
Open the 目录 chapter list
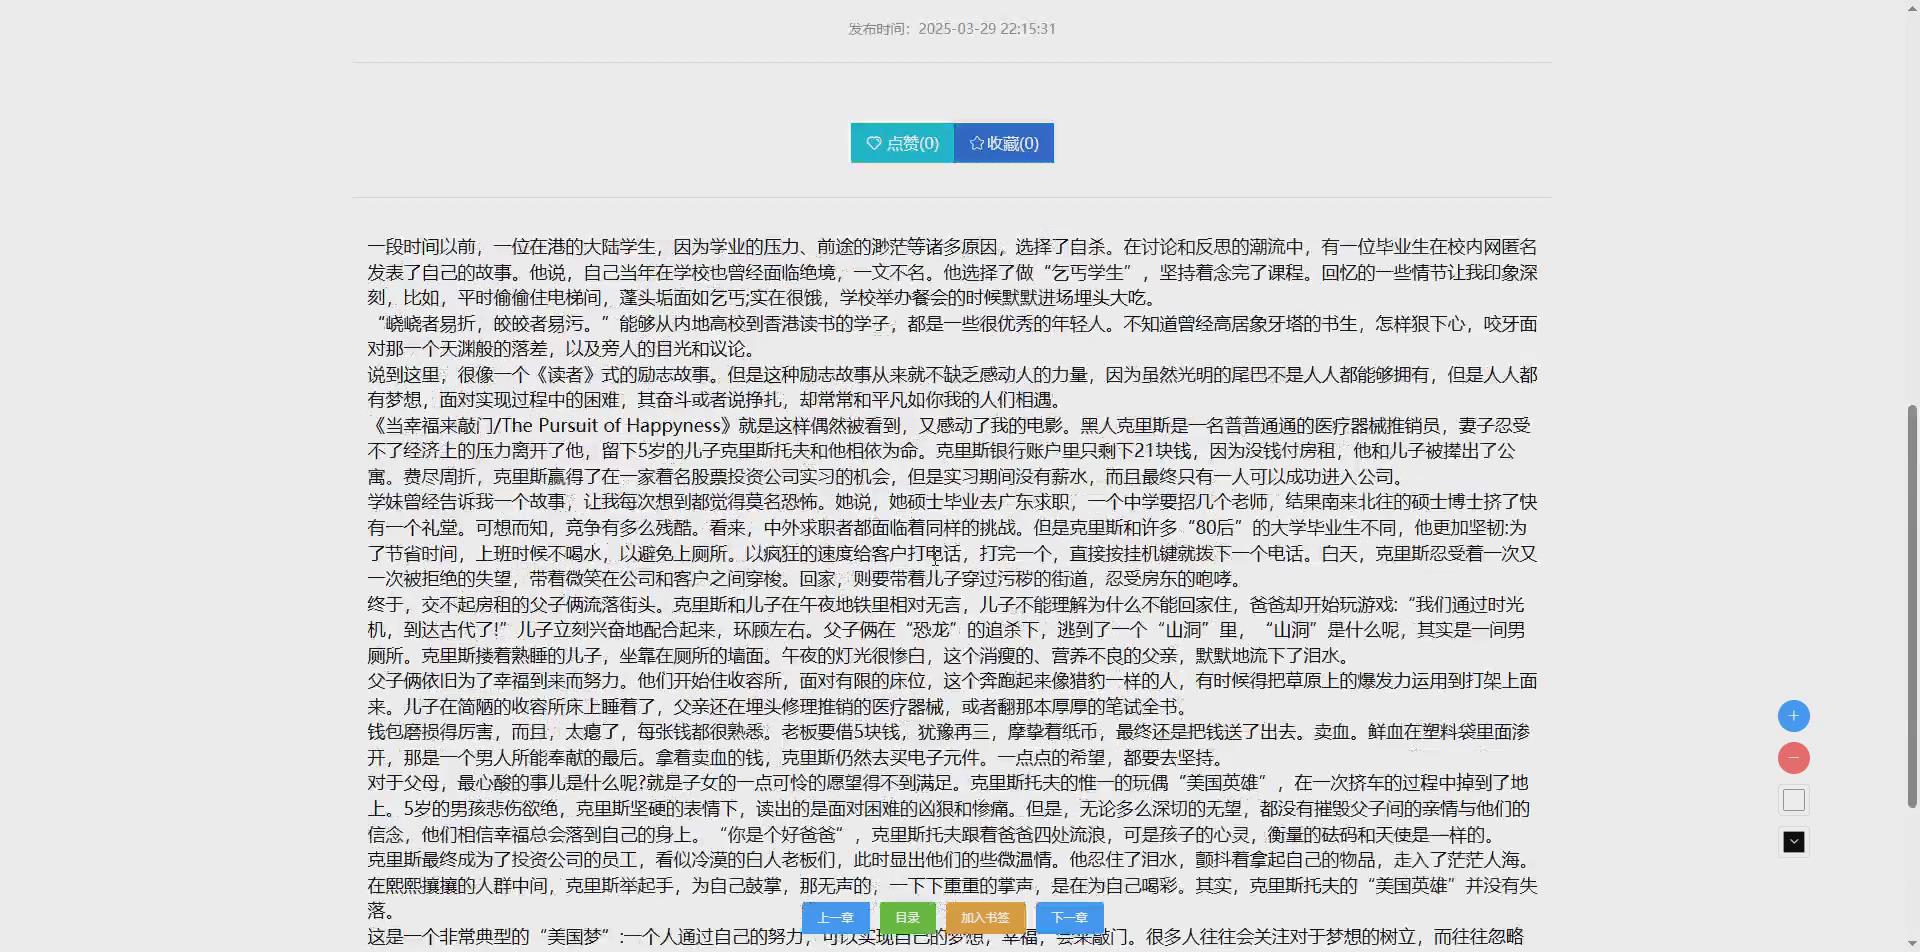tap(908, 916)
